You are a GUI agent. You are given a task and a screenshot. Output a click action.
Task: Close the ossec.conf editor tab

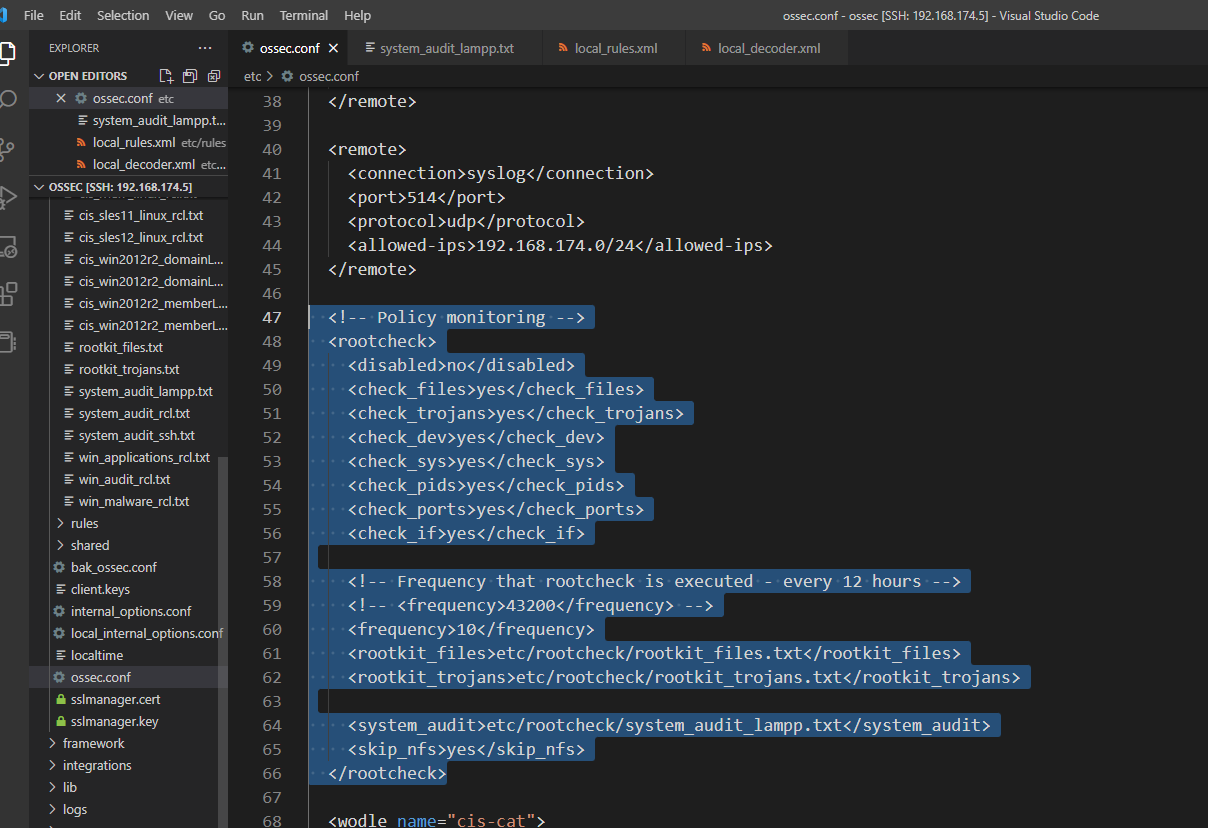tap(333, 48)
